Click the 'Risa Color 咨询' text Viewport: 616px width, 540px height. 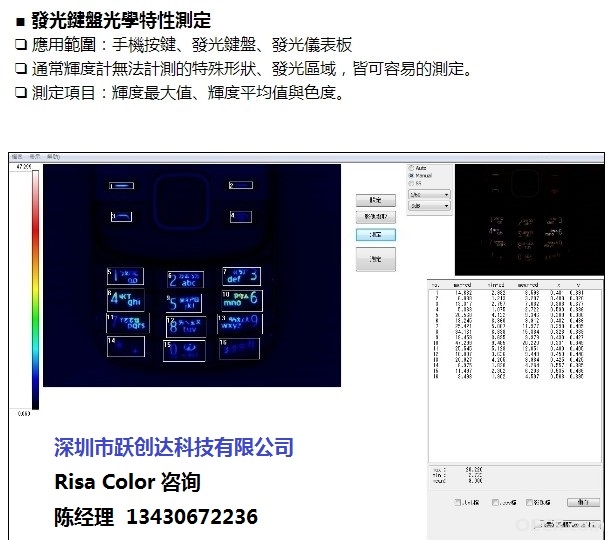click(128, 482)
